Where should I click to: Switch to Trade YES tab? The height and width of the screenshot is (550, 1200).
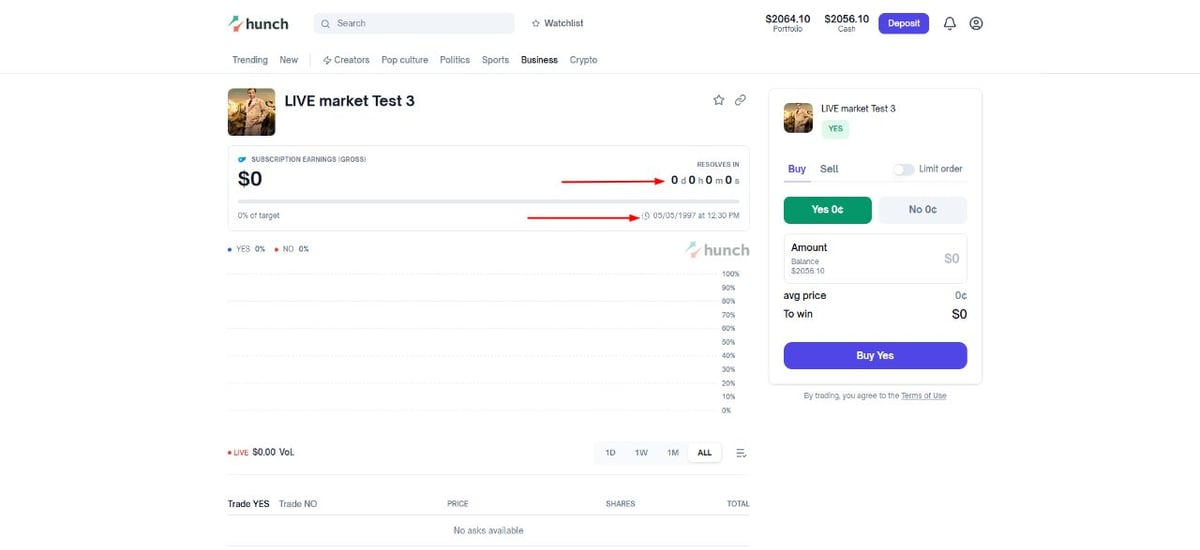pos(248,504)
